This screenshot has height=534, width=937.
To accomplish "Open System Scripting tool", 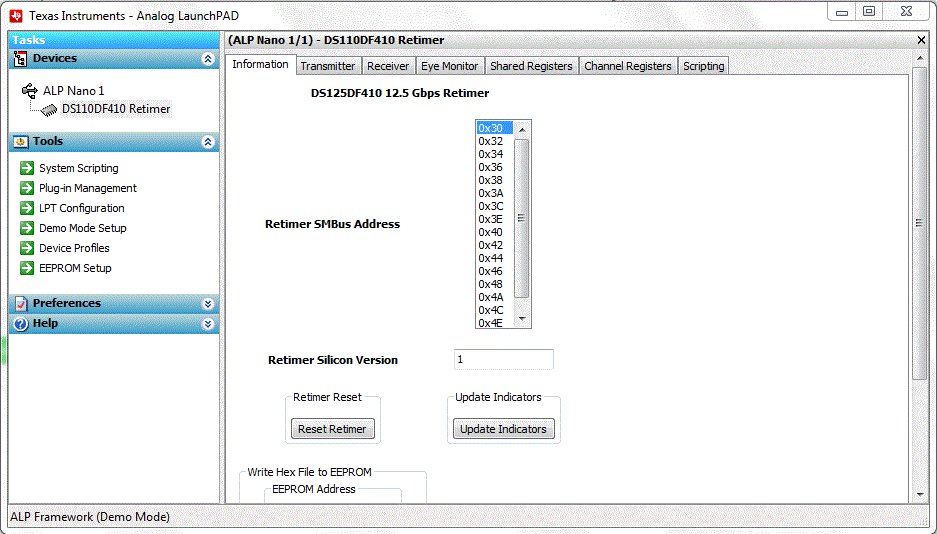I will tap(79, 168).
